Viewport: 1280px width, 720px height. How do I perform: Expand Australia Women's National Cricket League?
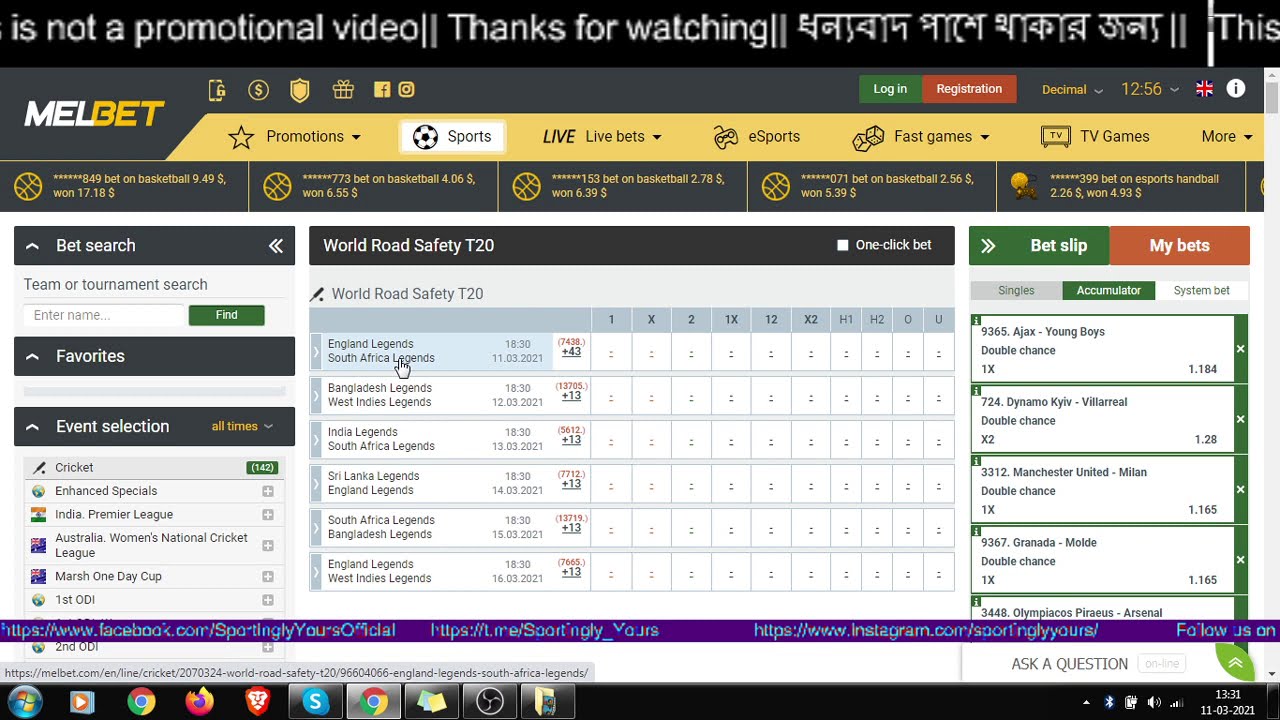pos(268,545)
